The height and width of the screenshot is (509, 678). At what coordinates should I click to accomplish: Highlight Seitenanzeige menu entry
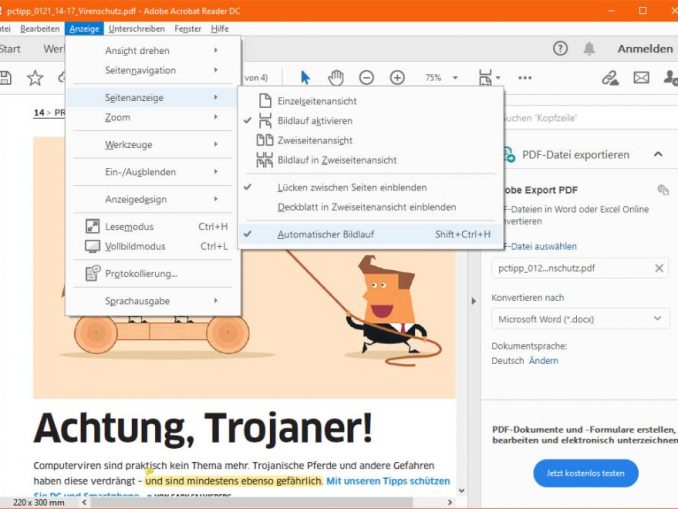153,98
